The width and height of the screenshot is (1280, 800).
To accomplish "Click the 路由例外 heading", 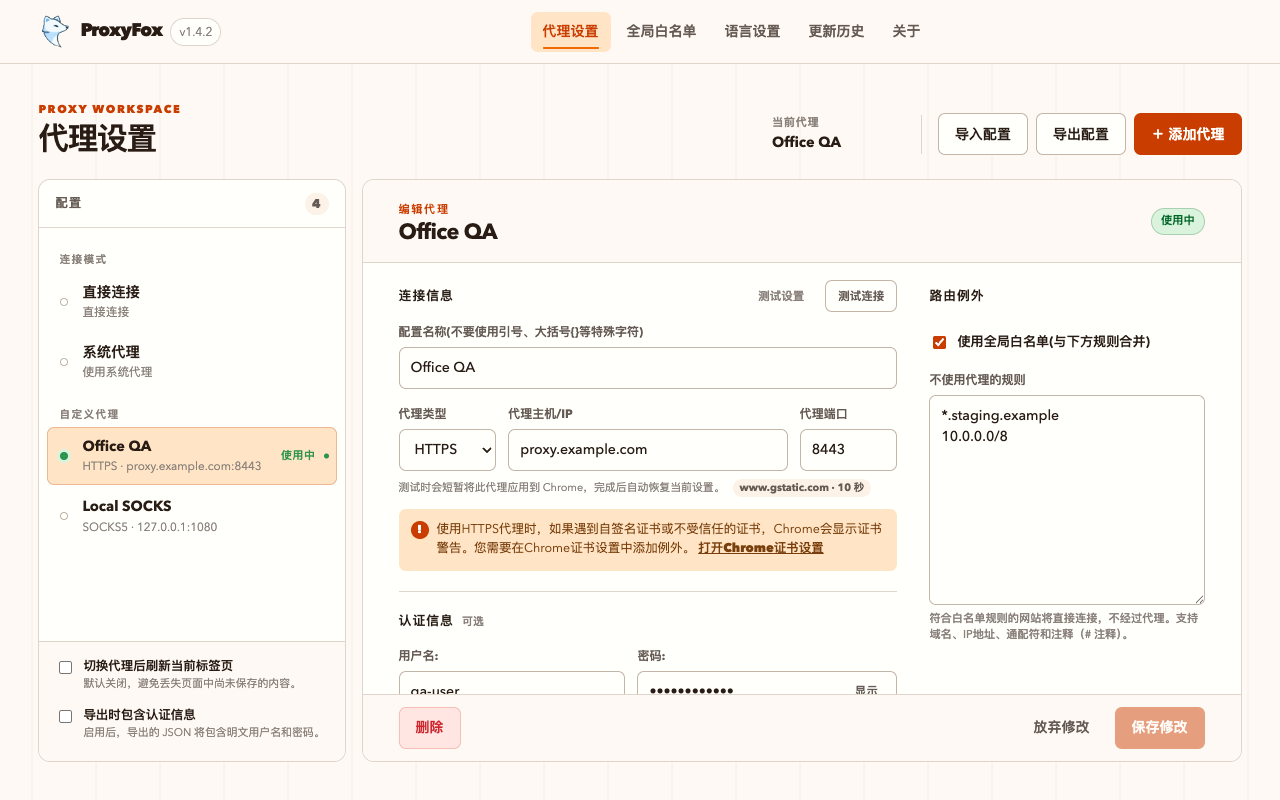I will pyautogui.click(x=956, y=296).
